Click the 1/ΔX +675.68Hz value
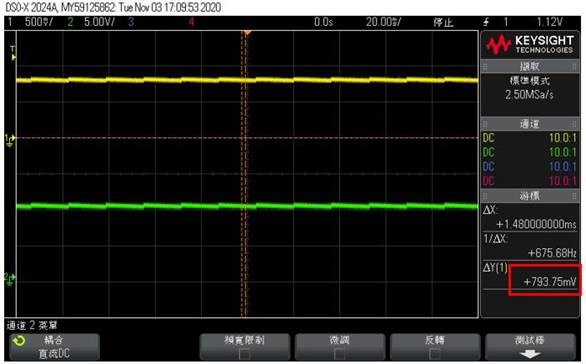586x364 pixels. pos(552,253)
